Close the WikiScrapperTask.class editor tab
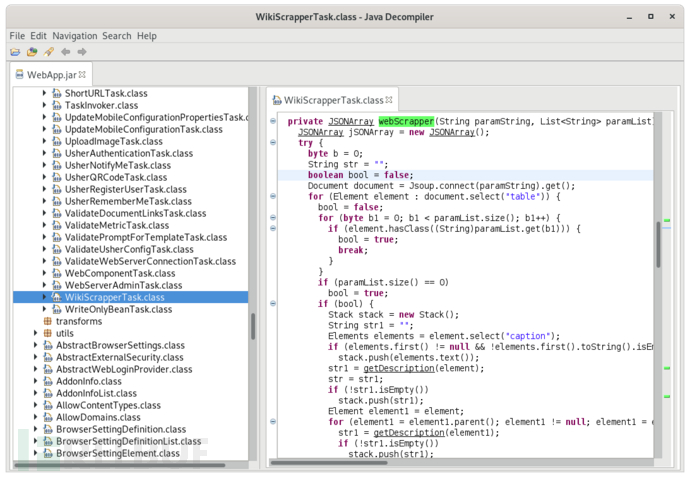This screenshot has width=690, height=478. [389, 100]
